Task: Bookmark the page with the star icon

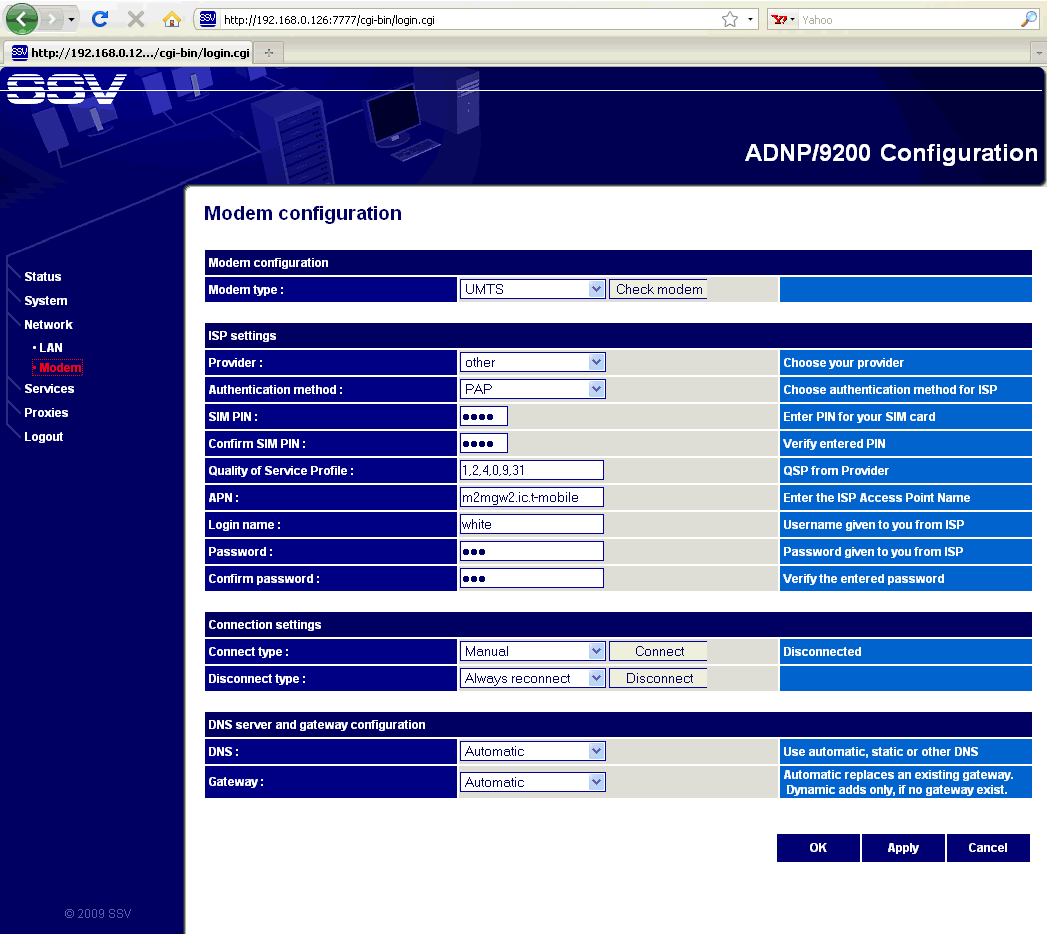Action: pos(730,19)
